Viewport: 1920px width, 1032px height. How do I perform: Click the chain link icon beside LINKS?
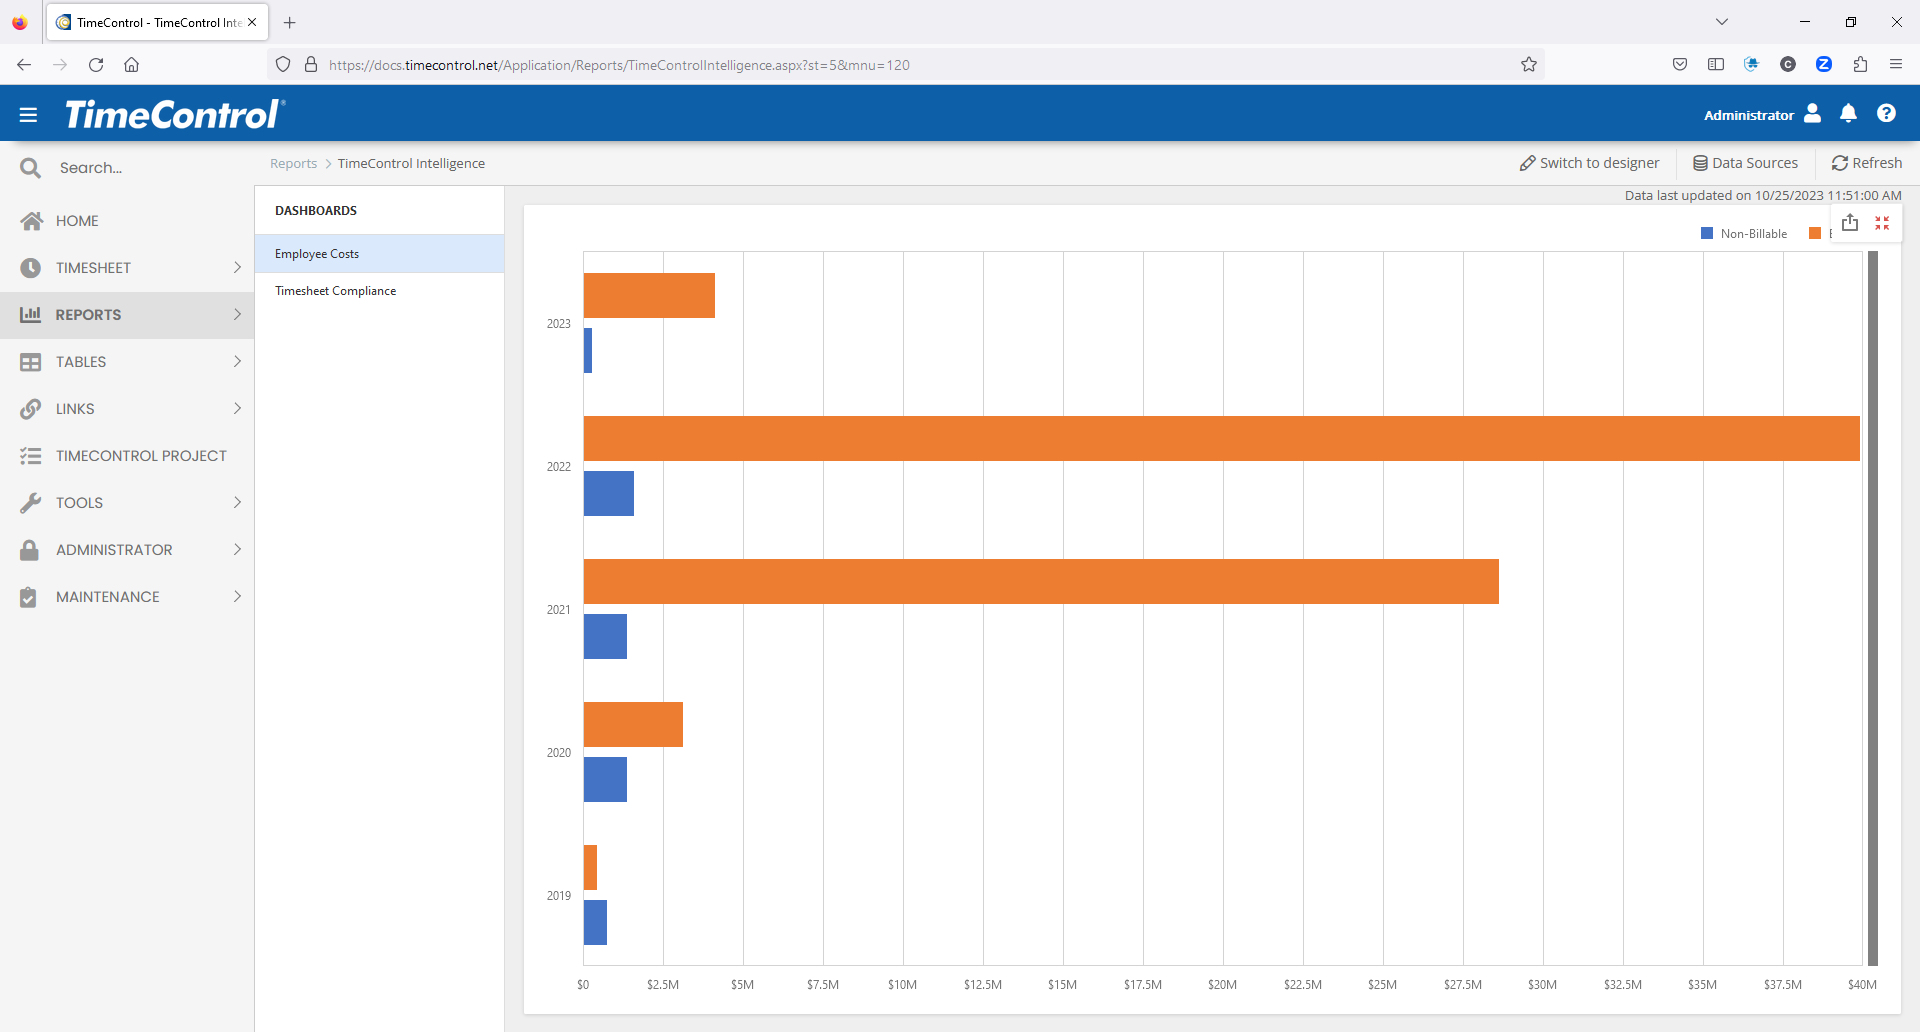(31, 409)
